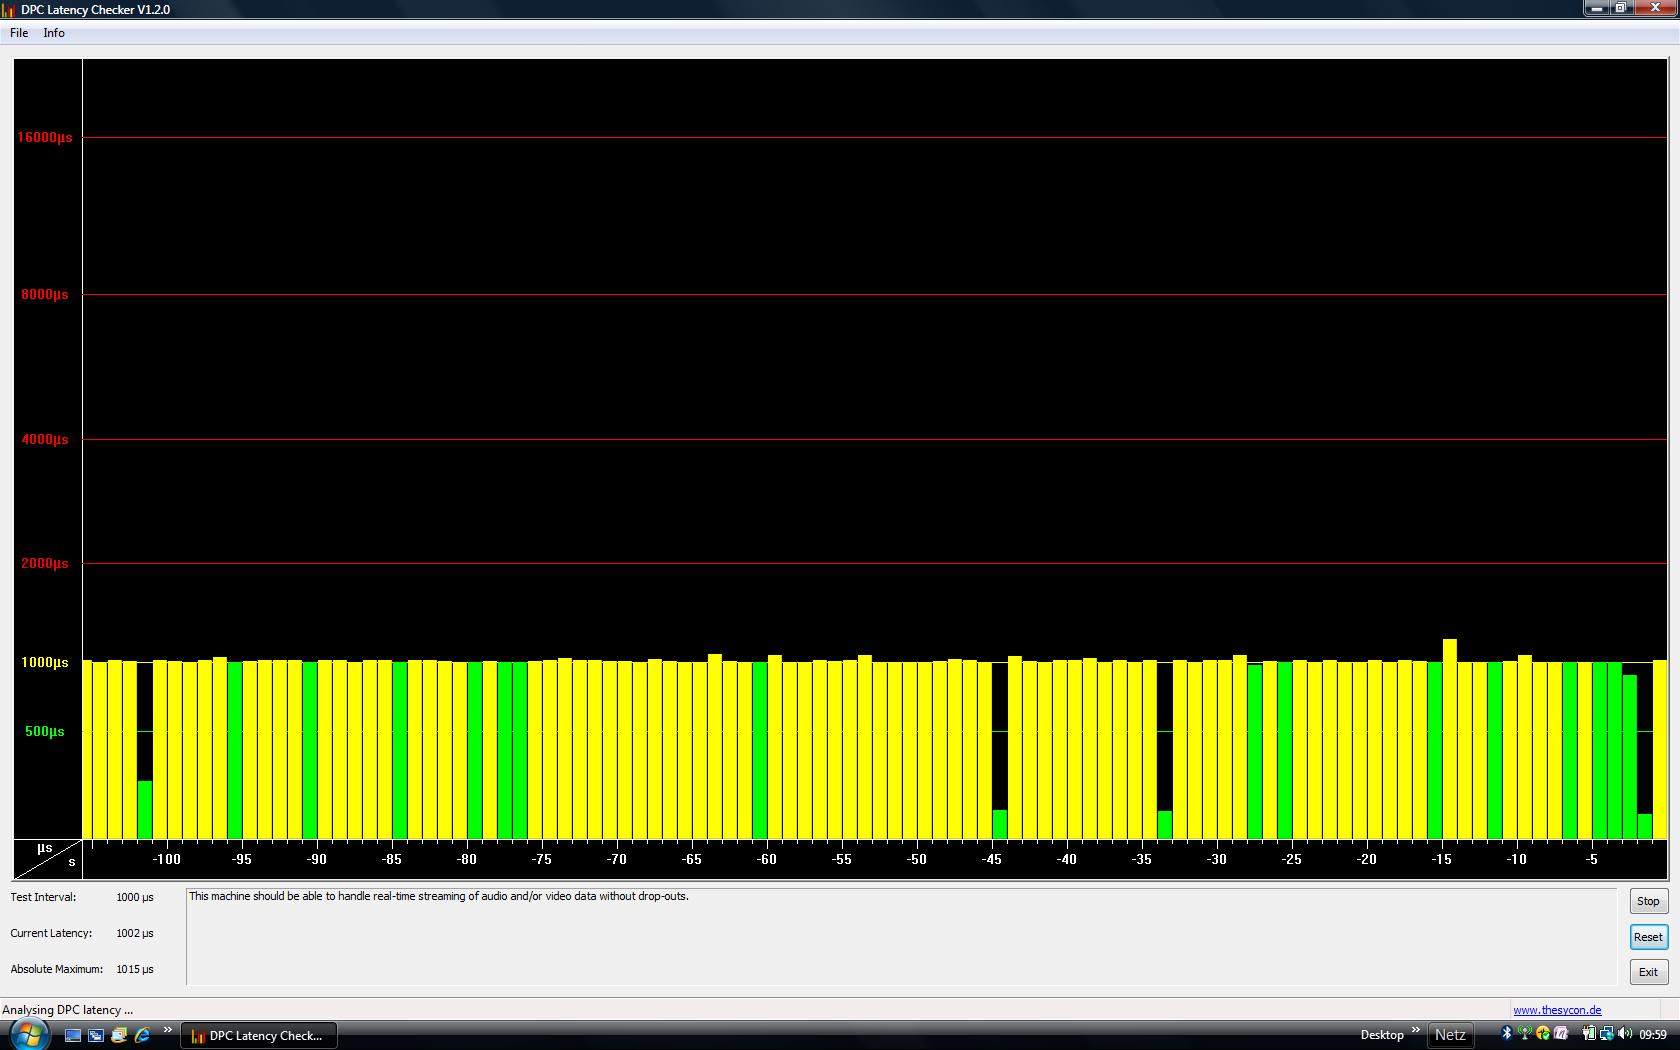Image resolution: width=1680 pixels, height=1050 pixels.
Task: Click the Absolute Maximum value 1015 µs
Action: (x=135, y=969)
